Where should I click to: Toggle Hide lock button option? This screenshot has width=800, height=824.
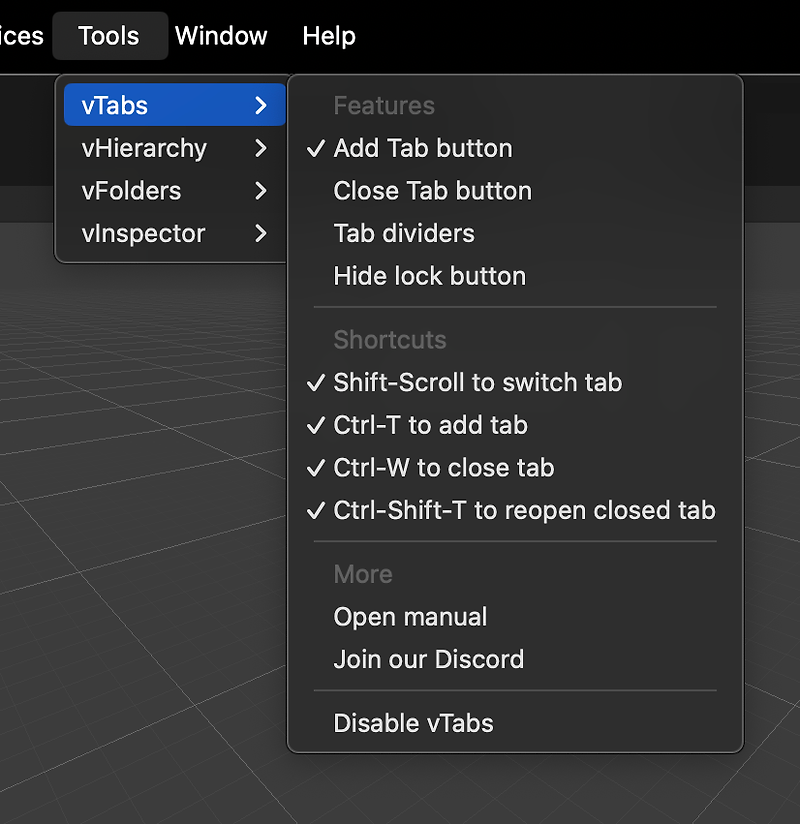[515, 276]
